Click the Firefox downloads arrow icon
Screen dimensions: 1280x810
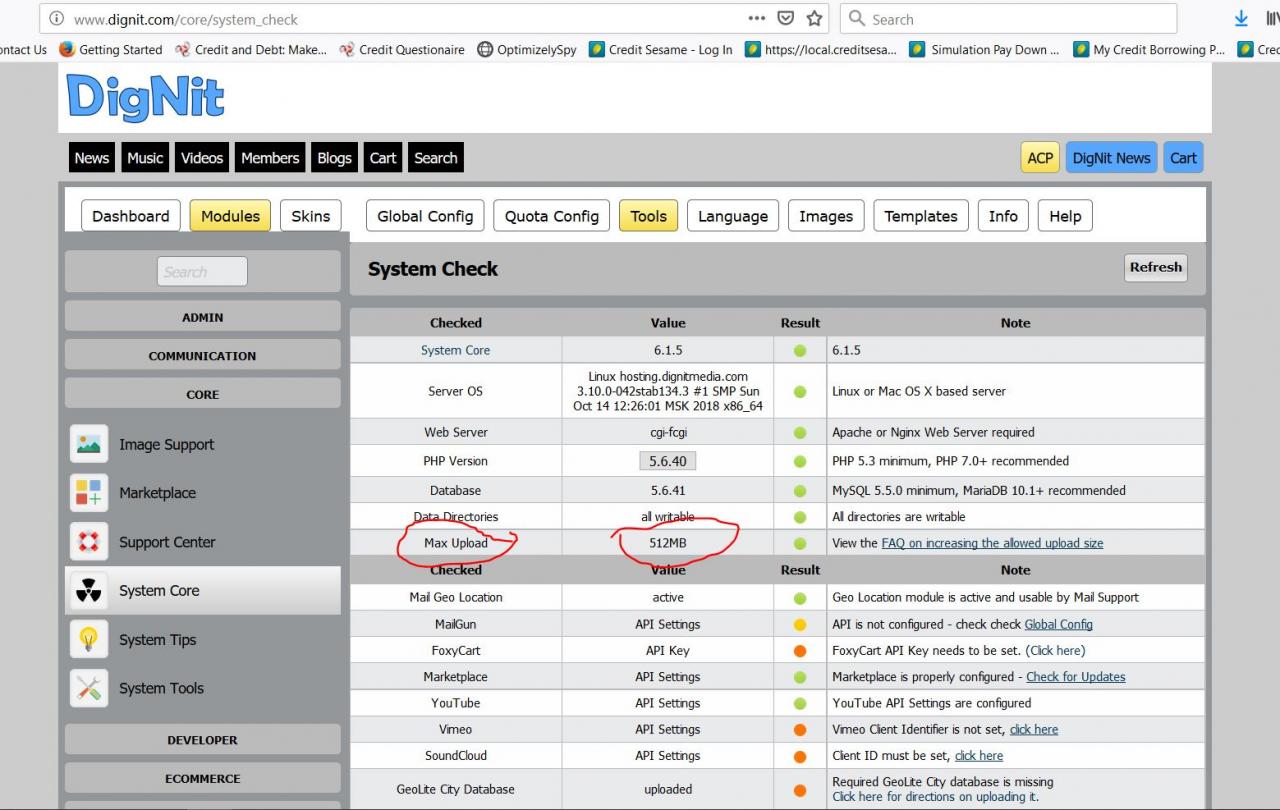pos(1241,19)
